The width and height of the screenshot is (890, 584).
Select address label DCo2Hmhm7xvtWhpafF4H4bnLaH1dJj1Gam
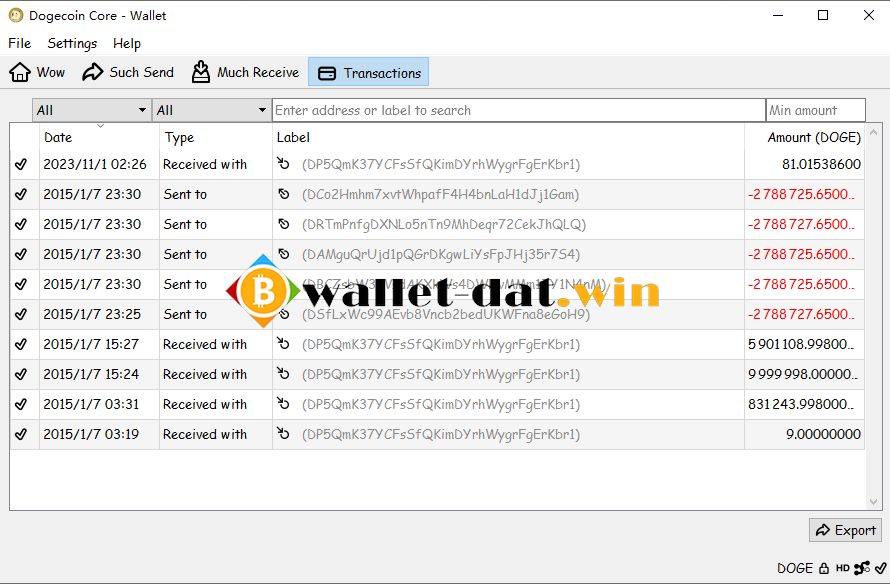click(440, 195)
